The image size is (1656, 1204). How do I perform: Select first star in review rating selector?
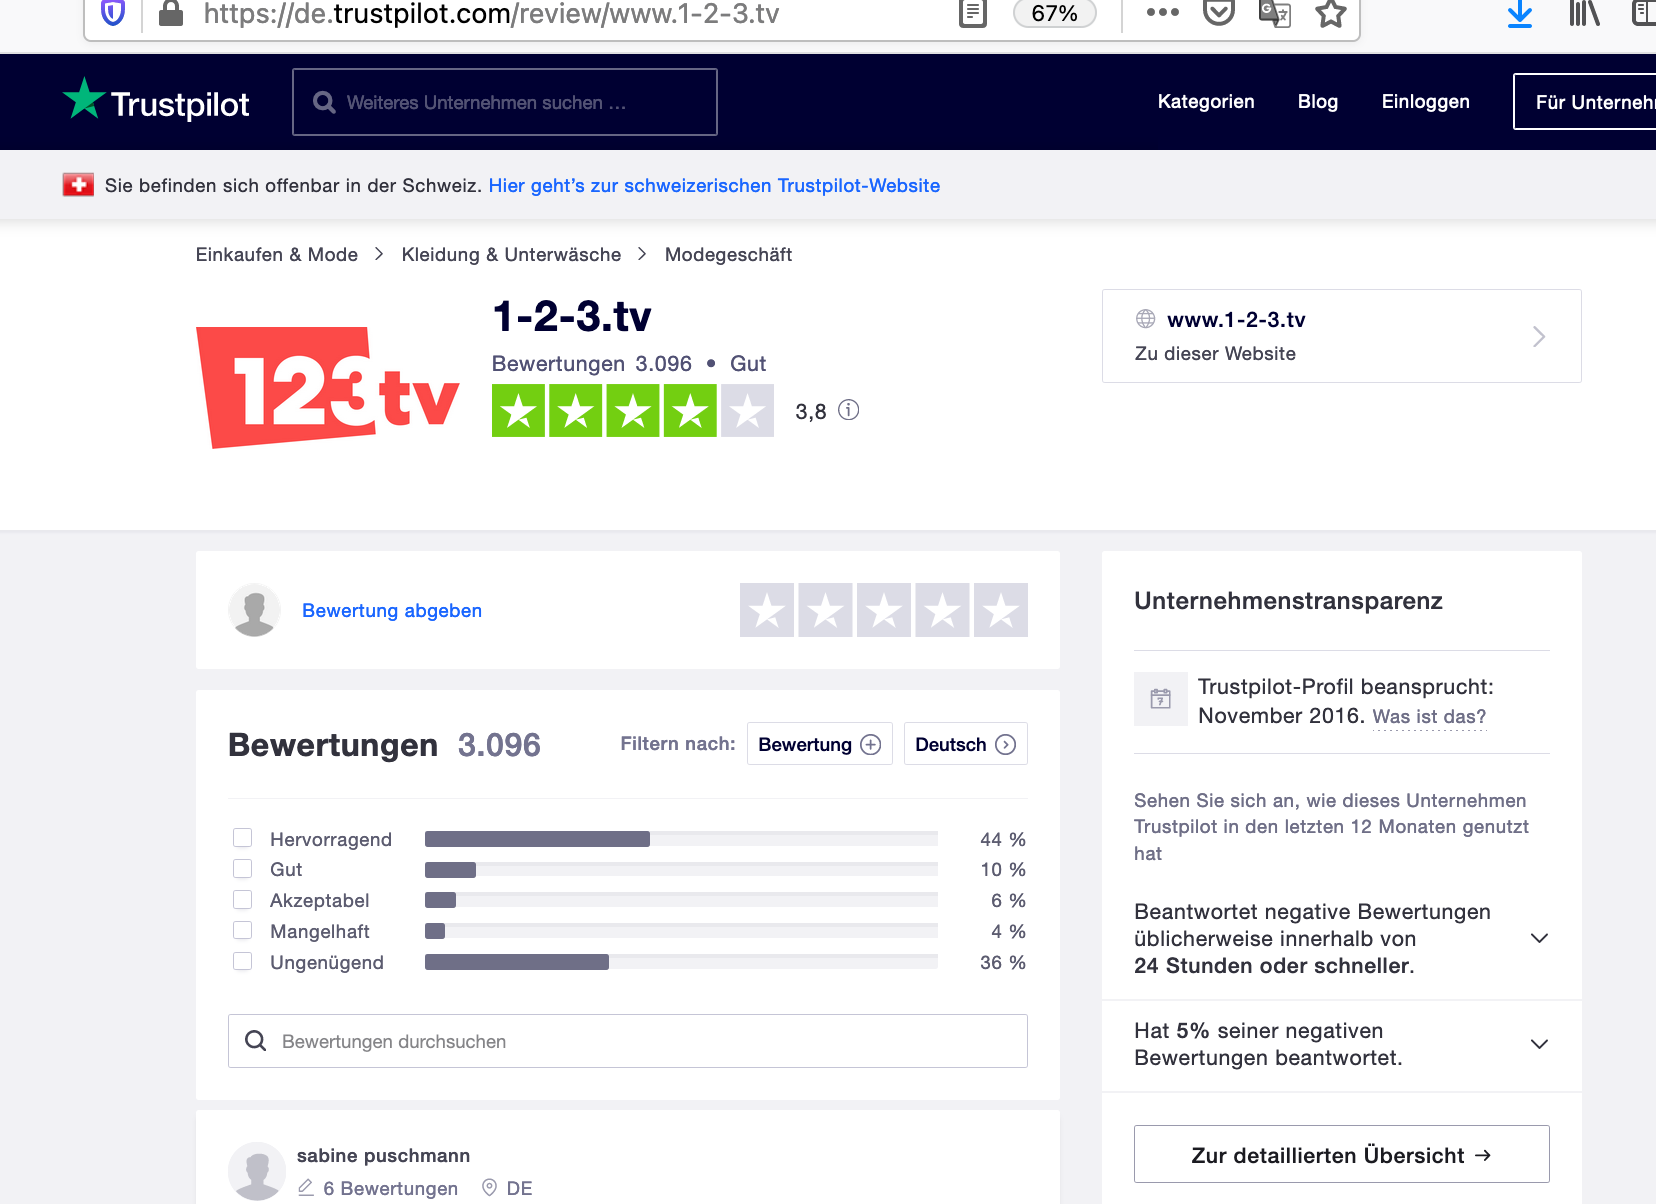(x=767, y=610)
